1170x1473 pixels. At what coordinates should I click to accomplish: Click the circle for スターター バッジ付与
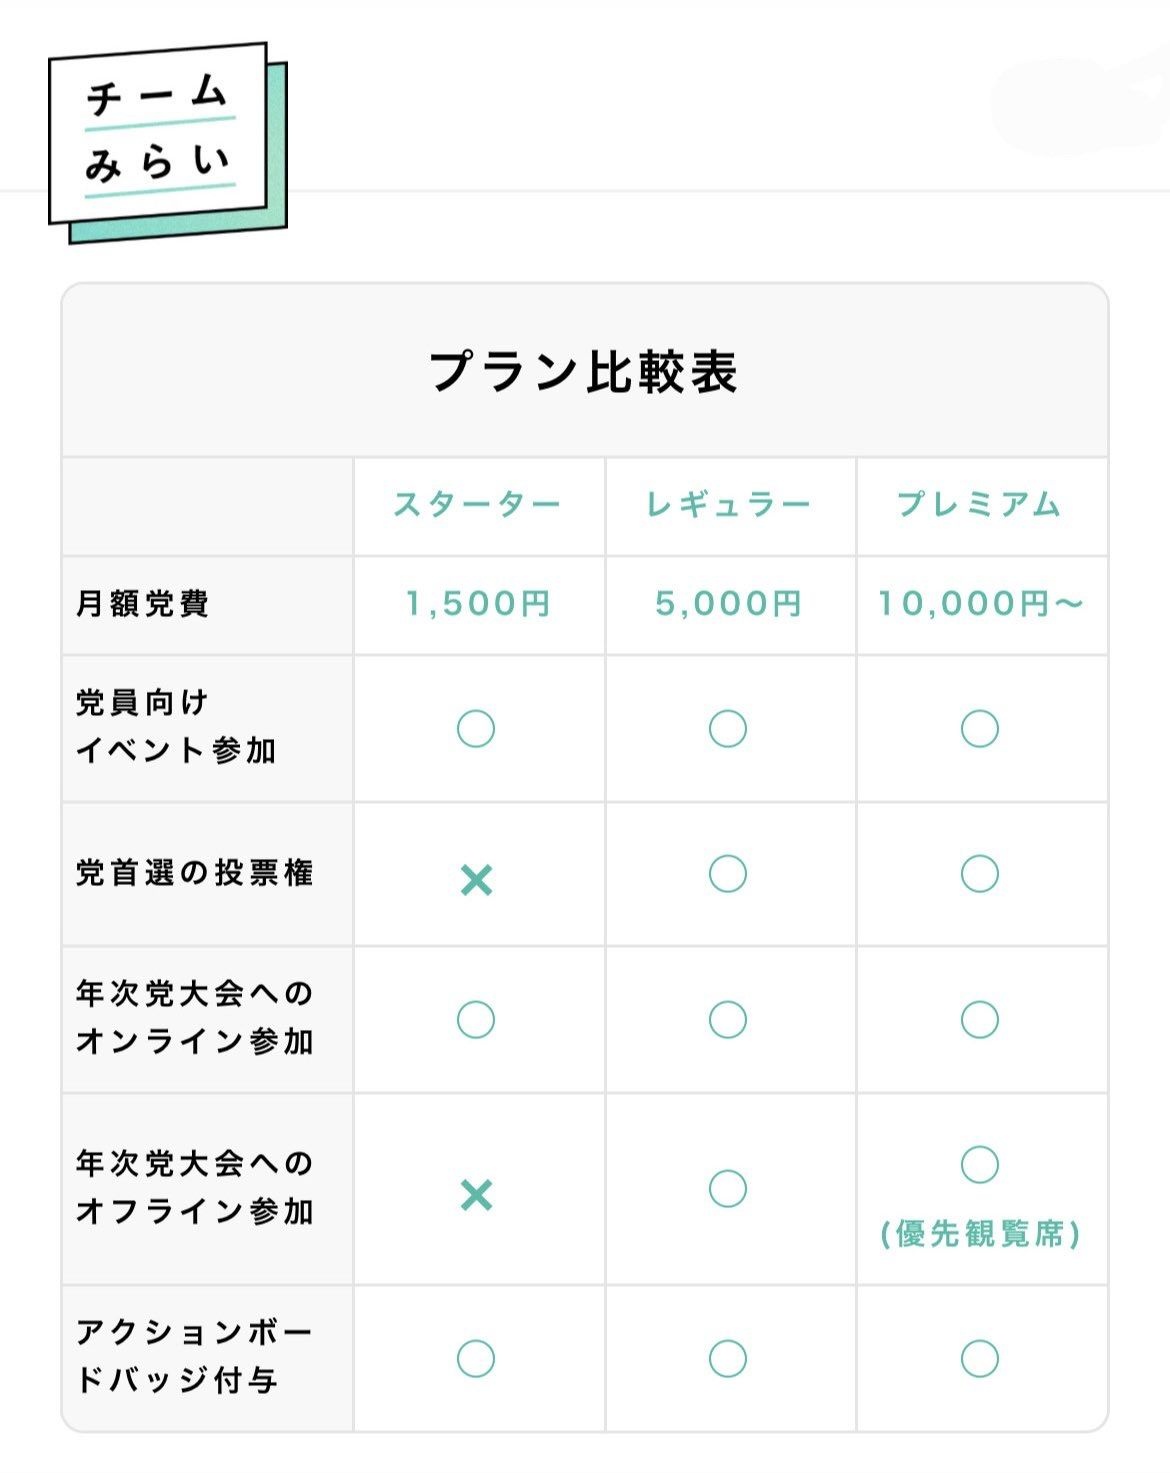[476, 1358]
